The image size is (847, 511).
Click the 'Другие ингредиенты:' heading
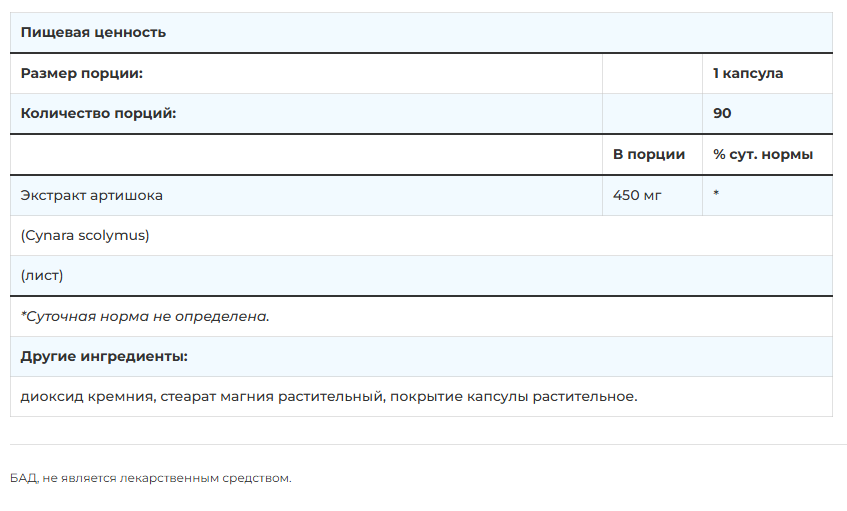coord(104,356)
